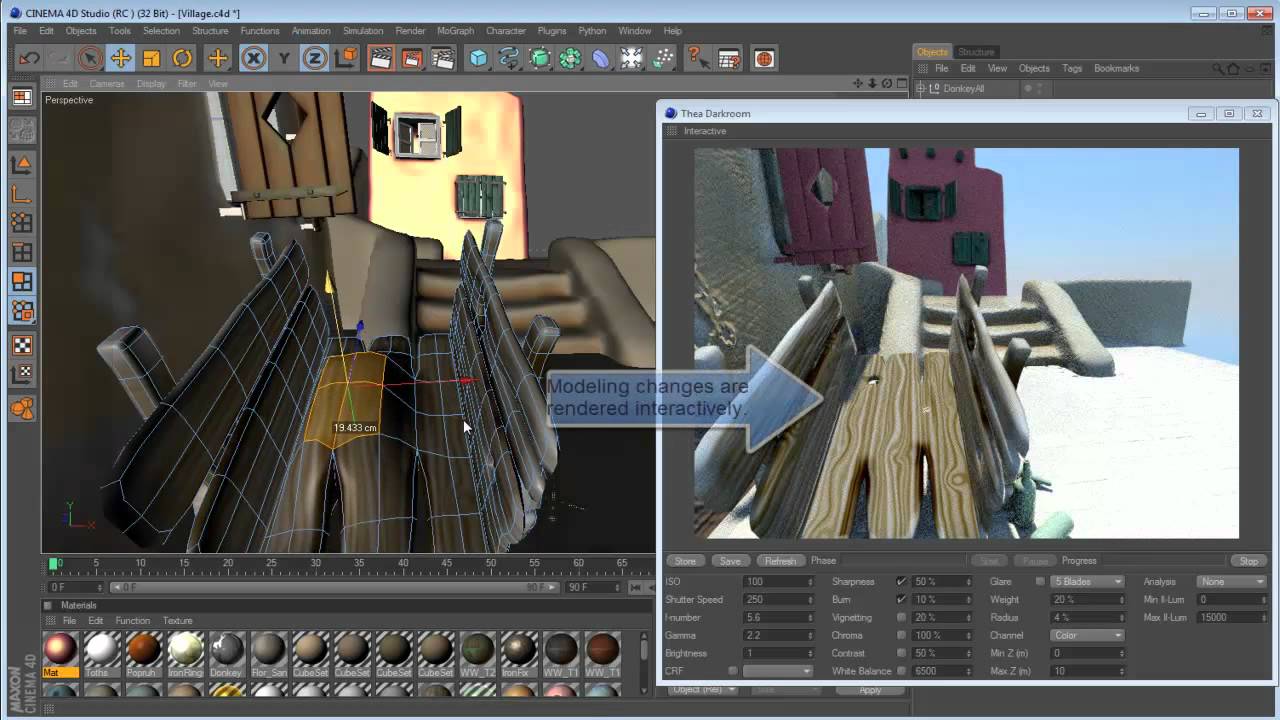Select the Move tool in toolbar
The height and width of the screenshot is (720, 1280).
[x=120, y=58]
